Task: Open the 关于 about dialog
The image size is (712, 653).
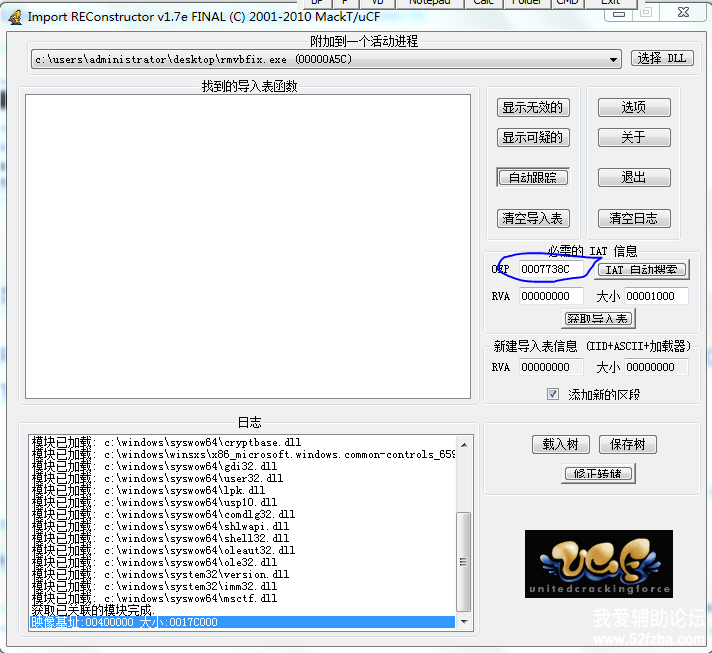Action: (634, 138)
